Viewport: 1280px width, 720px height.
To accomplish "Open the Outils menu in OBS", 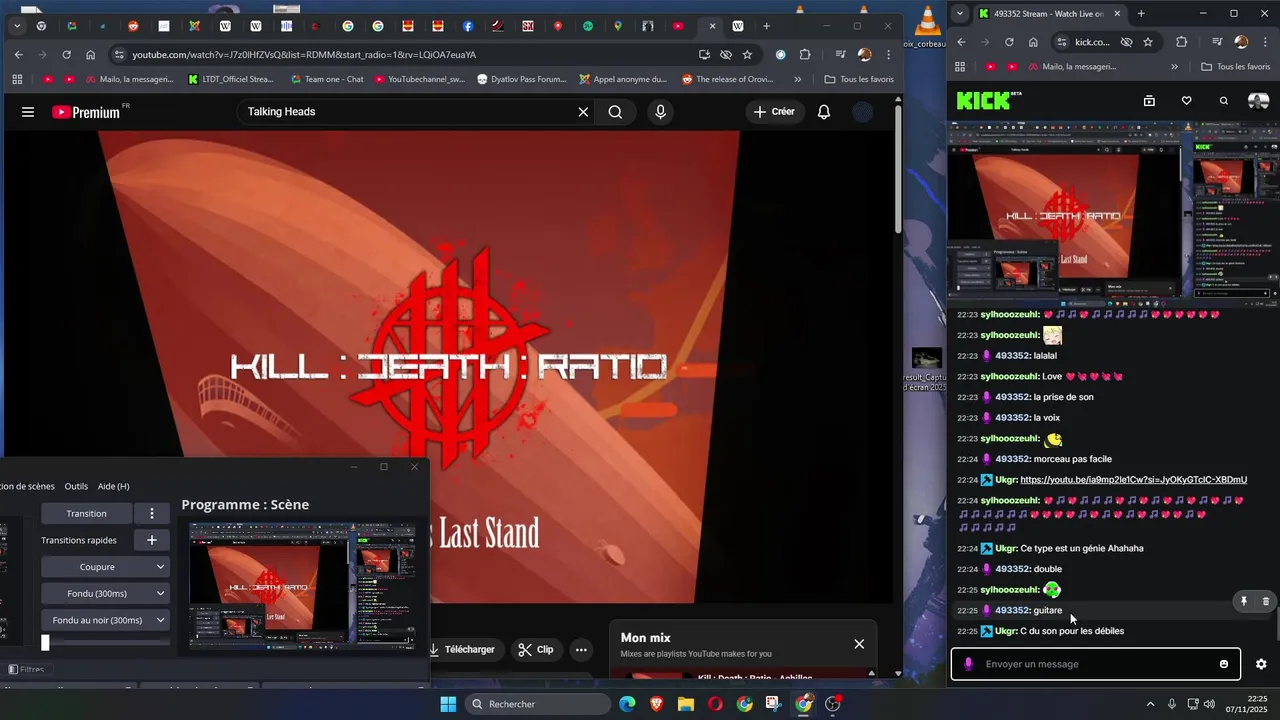I will [x=76, y=486].
